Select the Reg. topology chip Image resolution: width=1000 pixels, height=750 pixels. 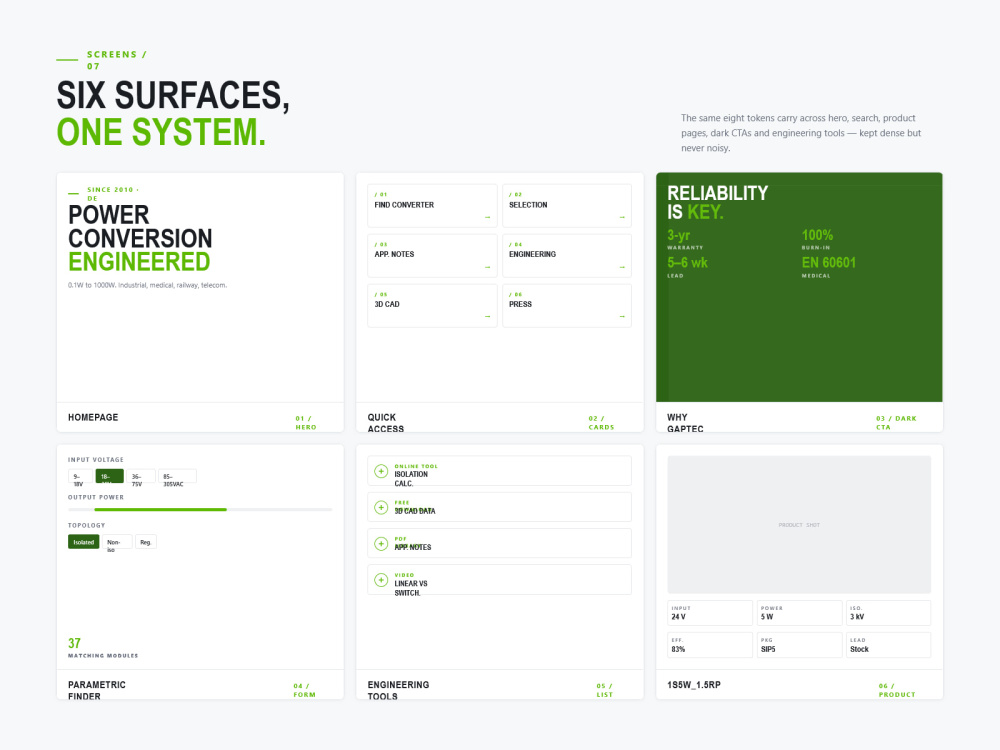(x=146, y=542)
